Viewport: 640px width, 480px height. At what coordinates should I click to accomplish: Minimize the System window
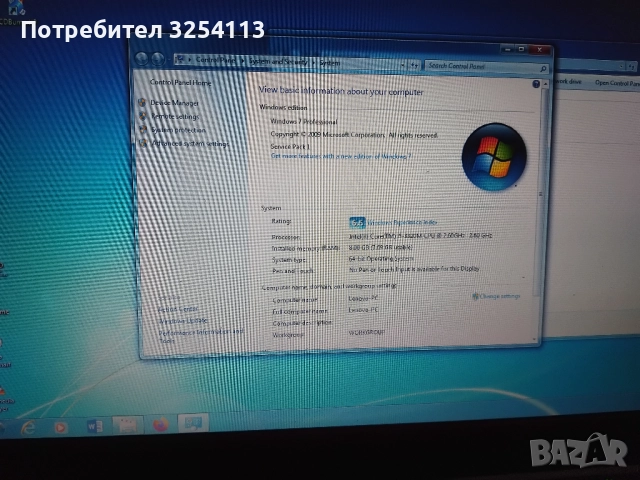click(x=507, y=49)
